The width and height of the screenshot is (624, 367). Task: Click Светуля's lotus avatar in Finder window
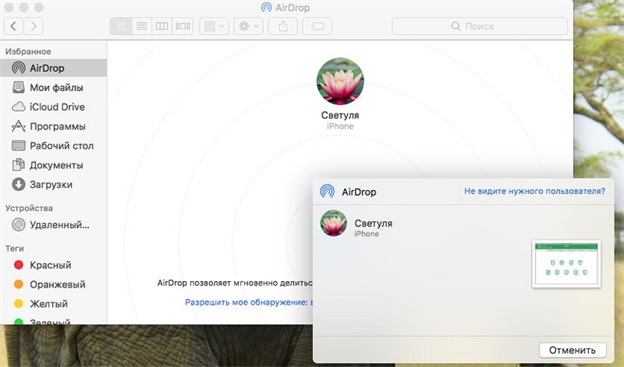340,81
